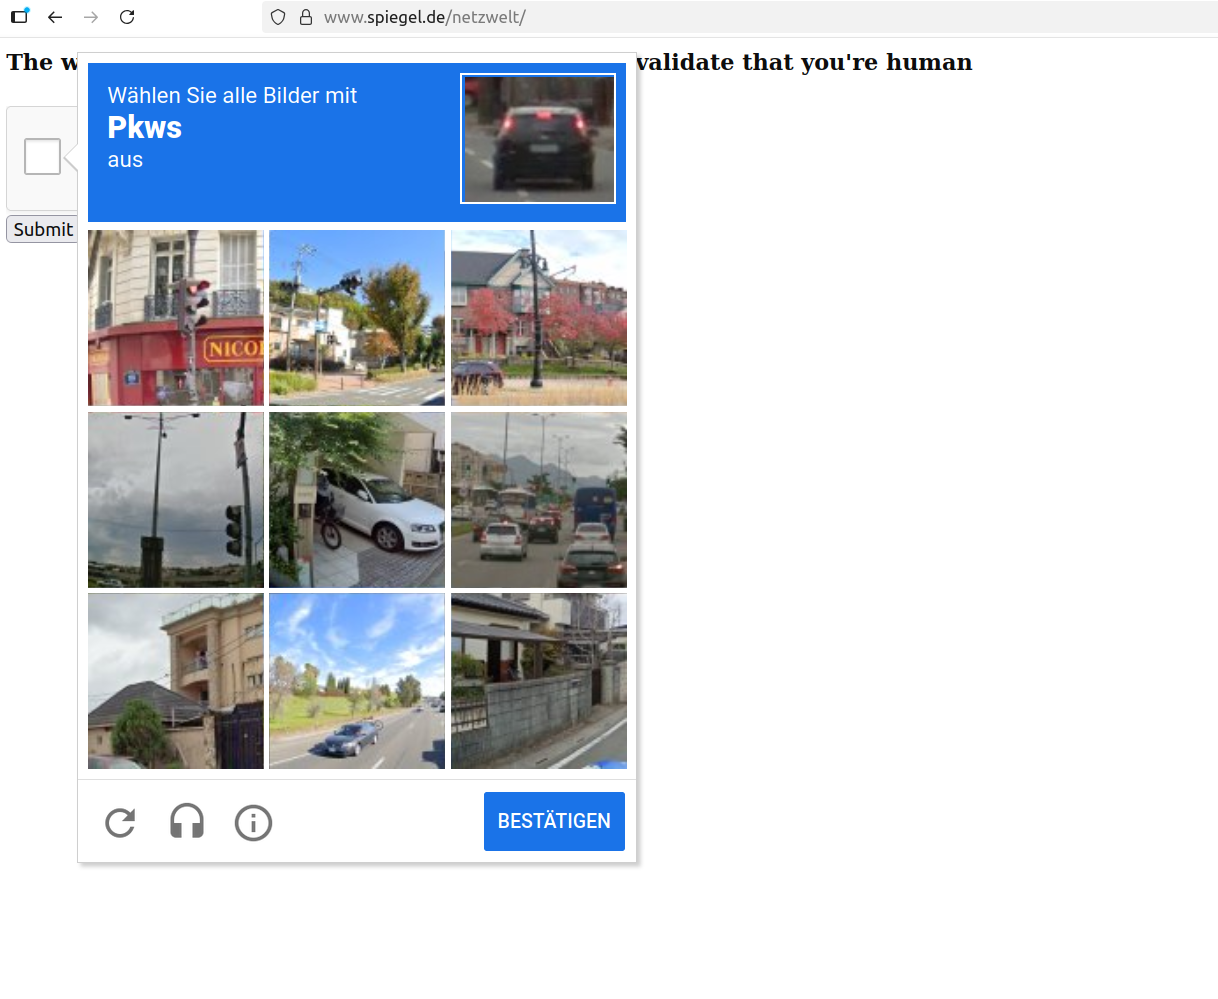Click the Submit button
Screen dimensions: 1218x999
(42, 229)
